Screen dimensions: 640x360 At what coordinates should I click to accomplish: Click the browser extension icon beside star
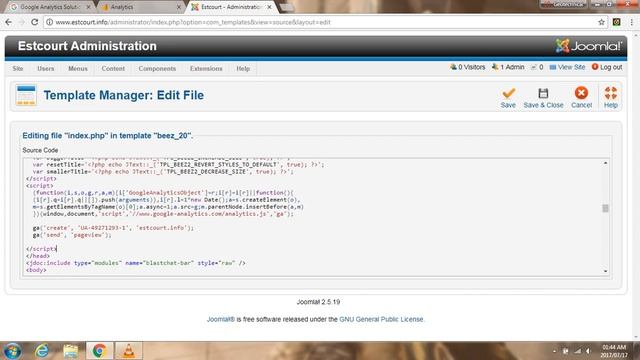tap(617, 22)
